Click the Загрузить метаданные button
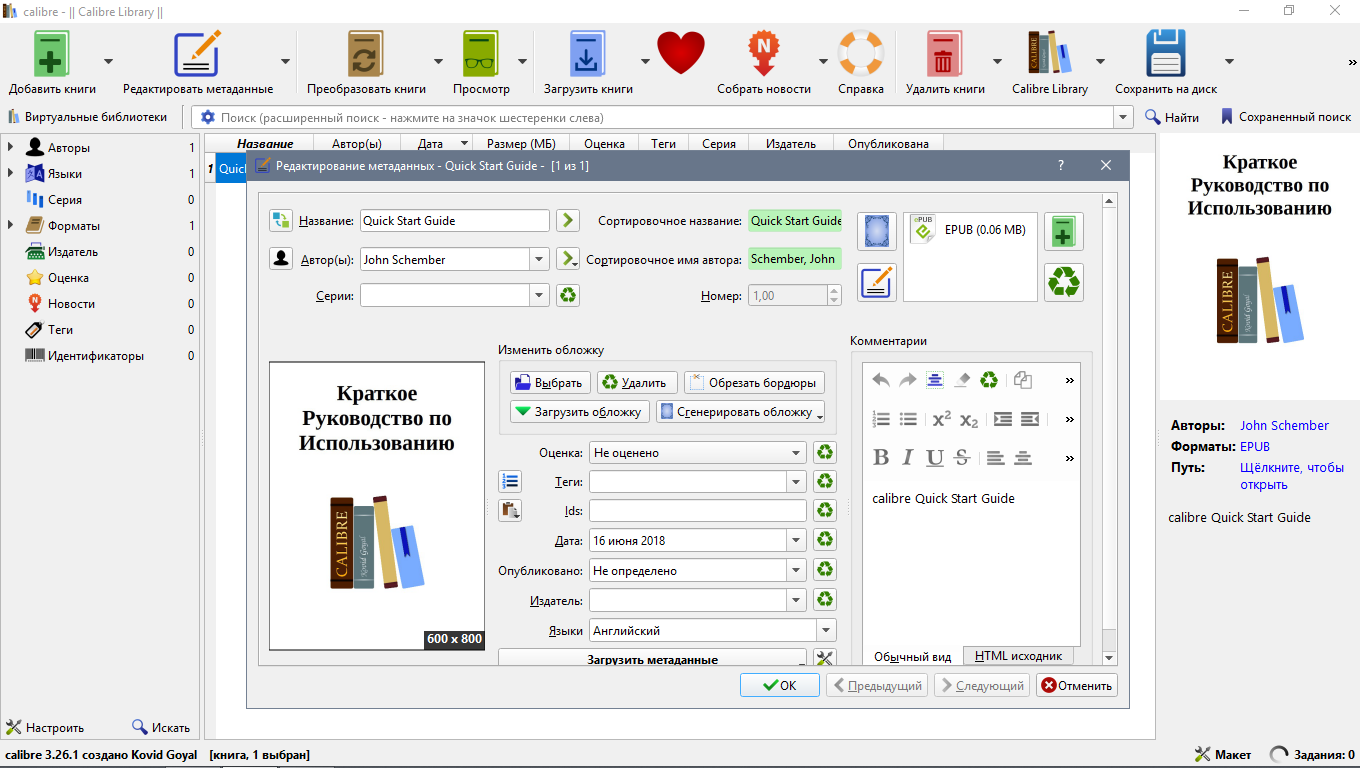 coord(652,658)
